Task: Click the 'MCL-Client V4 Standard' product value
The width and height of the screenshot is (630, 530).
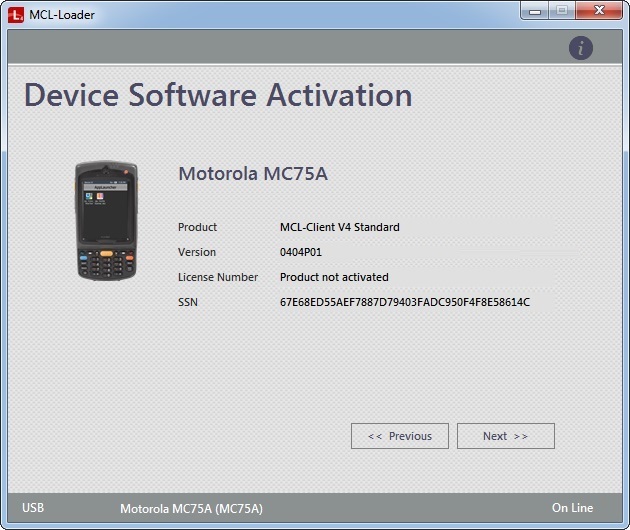Action: pyautogui.click(x=339, y=227)
